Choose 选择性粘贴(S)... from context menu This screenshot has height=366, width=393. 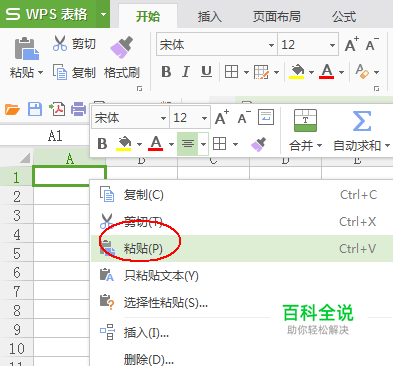(x=242, y=302)
